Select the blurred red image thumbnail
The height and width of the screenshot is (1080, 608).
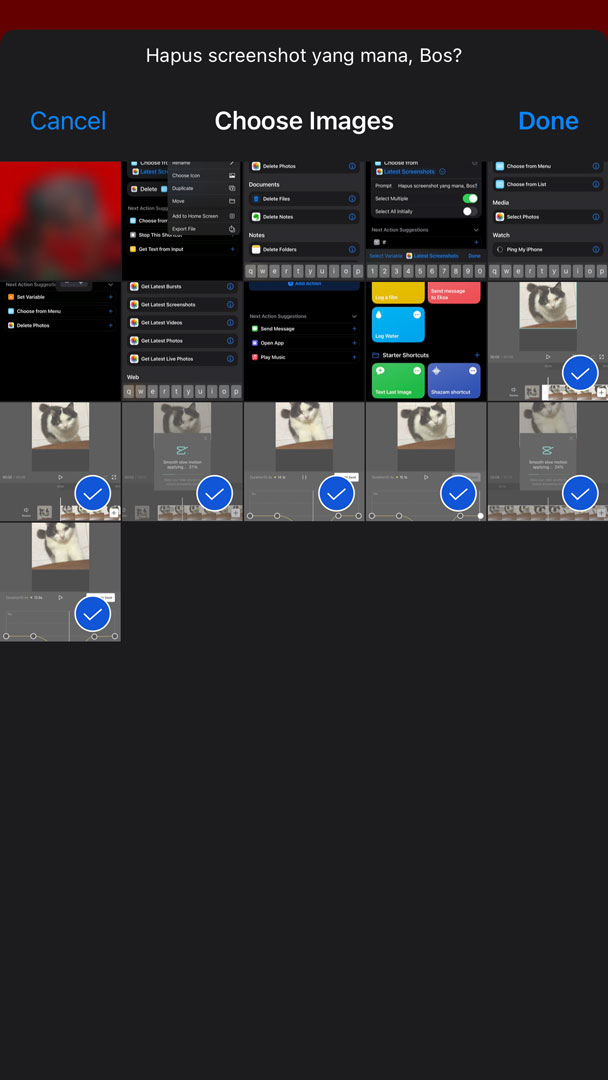(60, 220)
